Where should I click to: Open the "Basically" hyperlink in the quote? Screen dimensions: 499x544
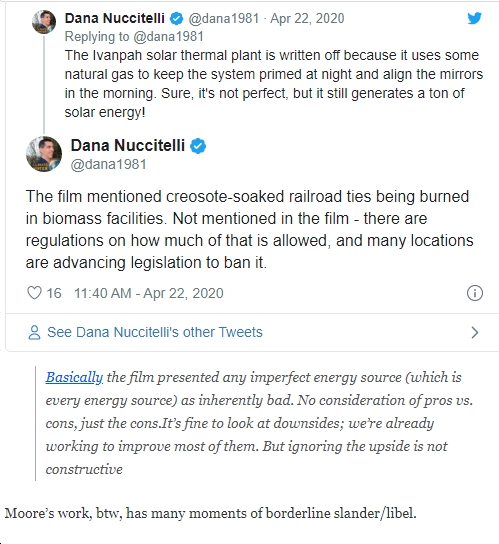pos(74,377)
